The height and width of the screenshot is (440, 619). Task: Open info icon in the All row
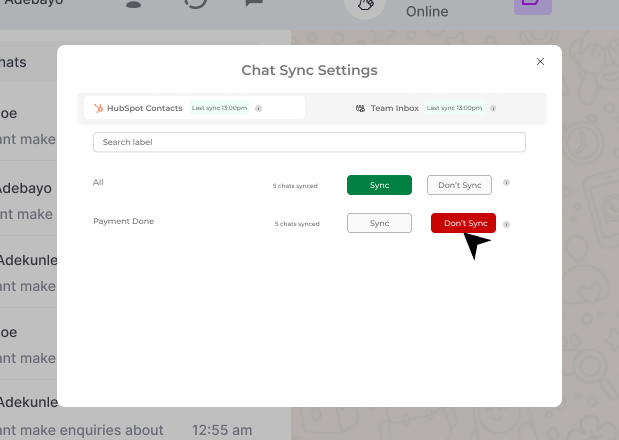[x=506, y=182]
